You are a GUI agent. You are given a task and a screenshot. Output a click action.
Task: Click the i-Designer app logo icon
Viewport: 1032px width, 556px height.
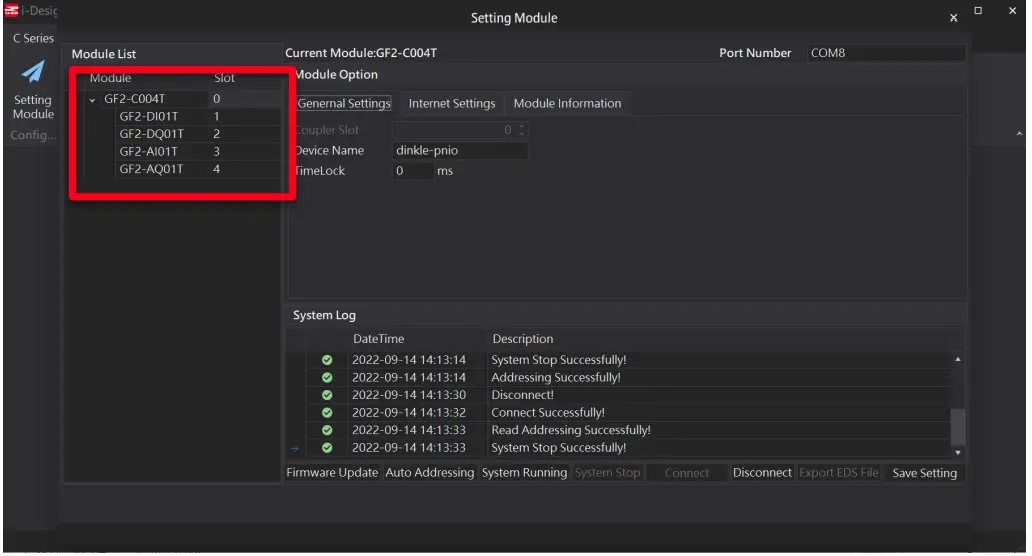click(x=10, y=10)
